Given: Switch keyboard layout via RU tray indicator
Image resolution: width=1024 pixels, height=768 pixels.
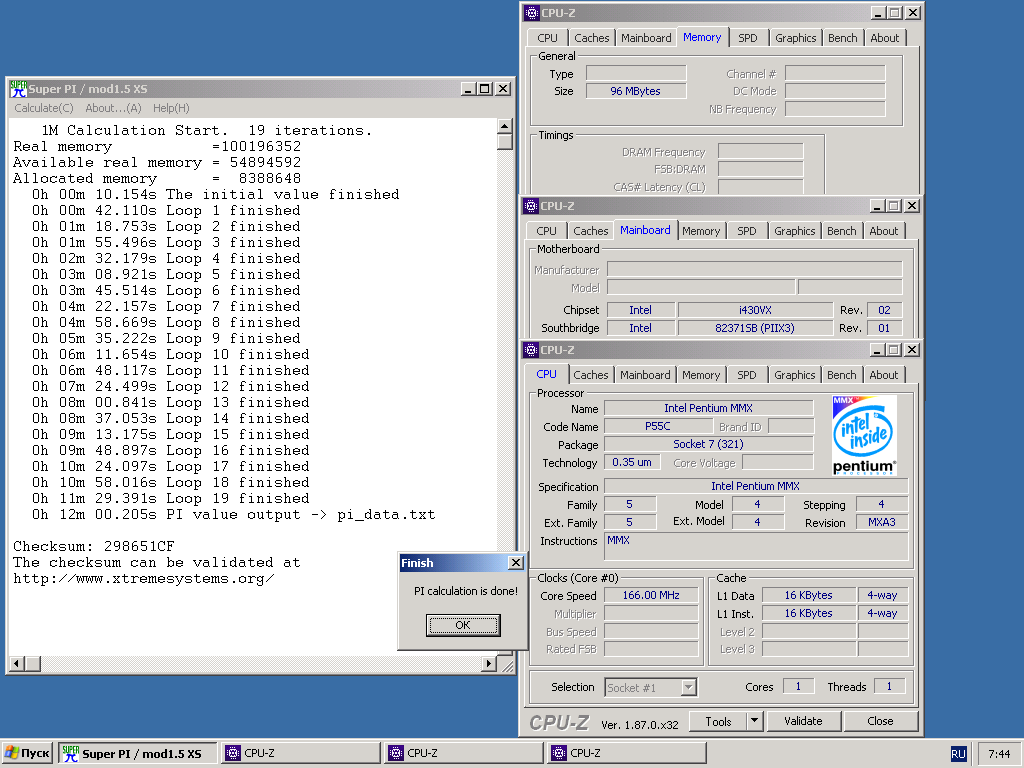Looking at the screenshot, I should (958, 753).
